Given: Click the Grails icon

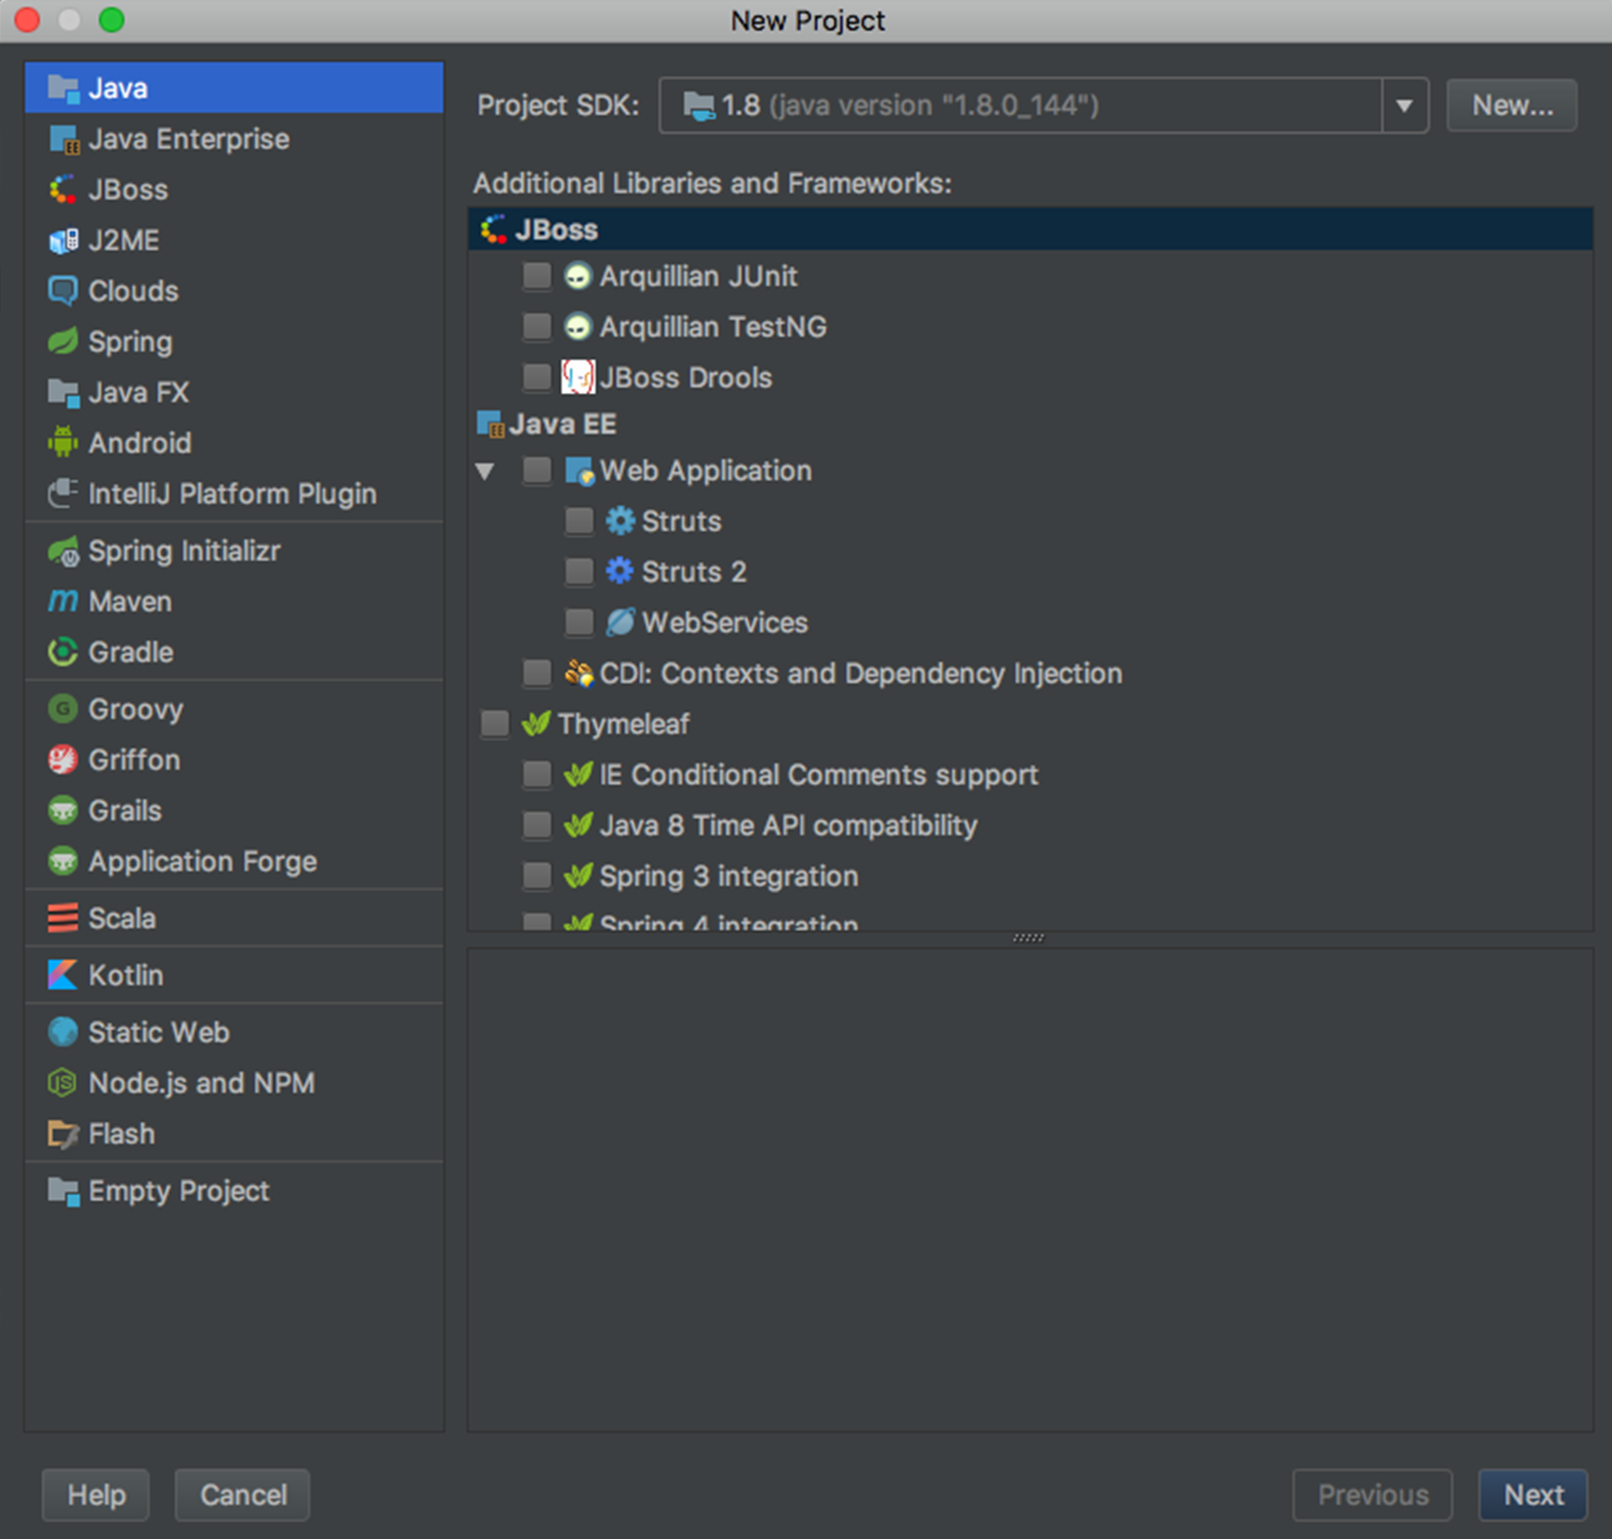Looking at the screenshot, I should coord(63,811).
